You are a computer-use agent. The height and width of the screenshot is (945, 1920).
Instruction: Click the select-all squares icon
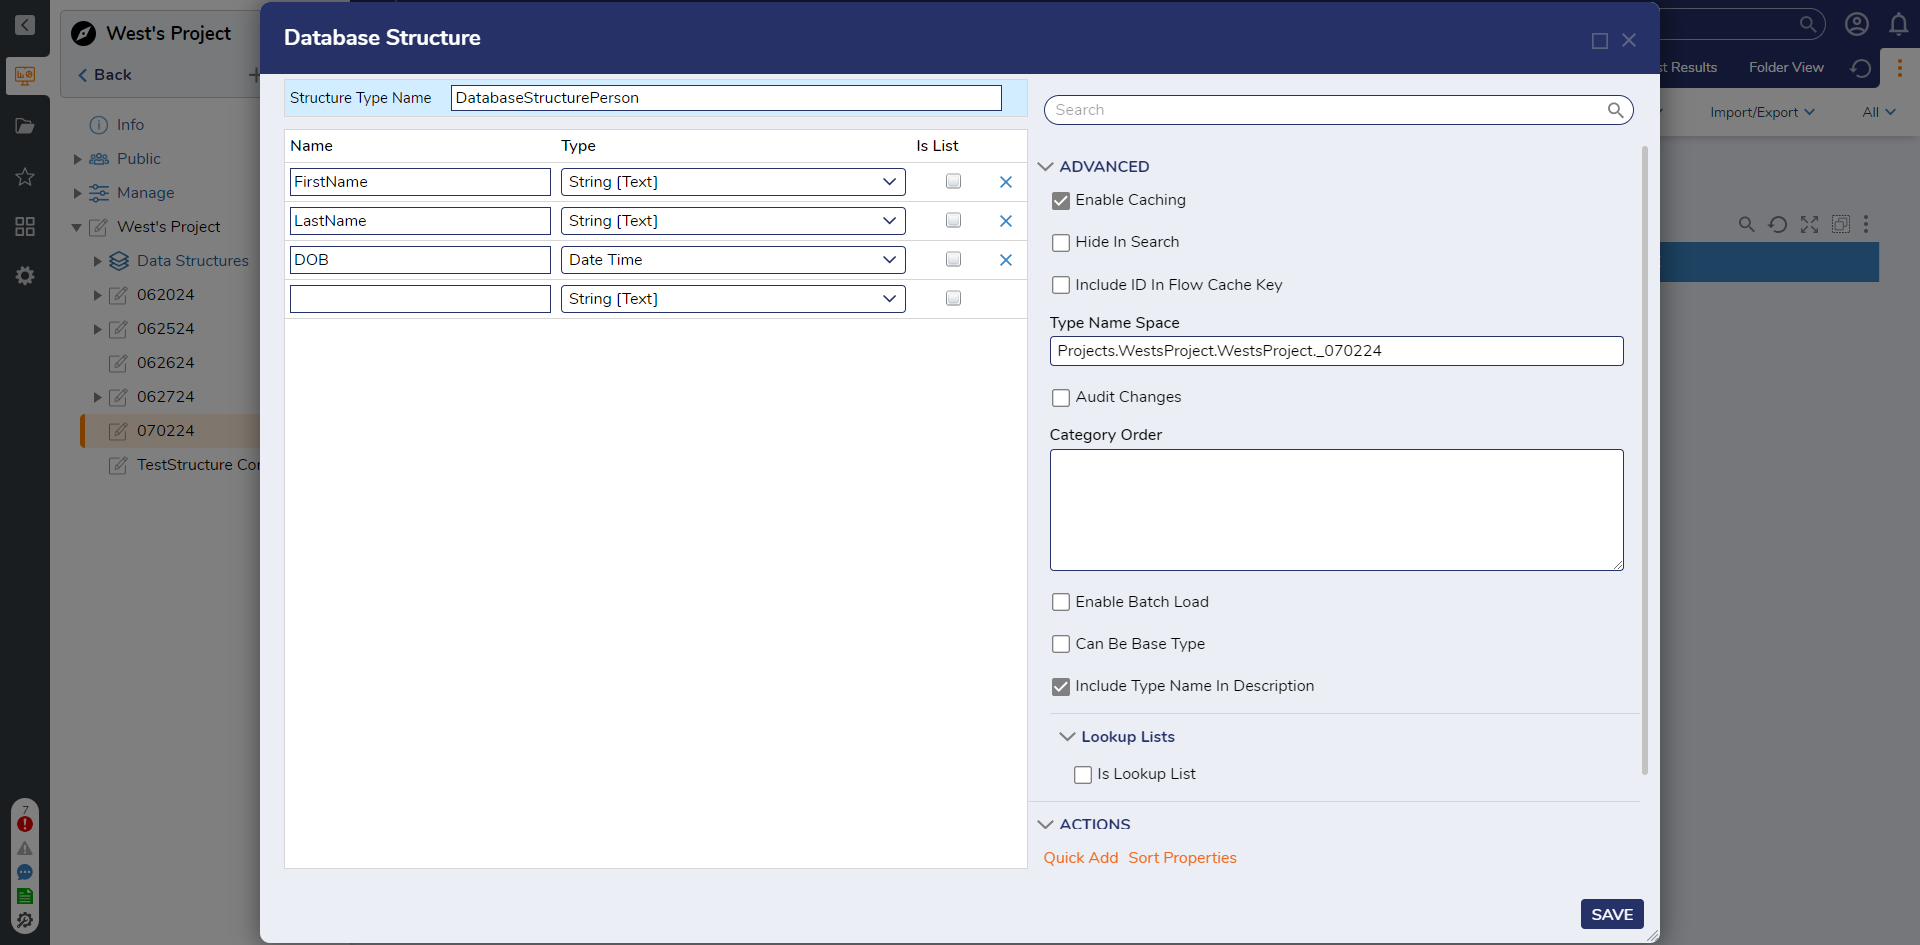point(1841,224)
